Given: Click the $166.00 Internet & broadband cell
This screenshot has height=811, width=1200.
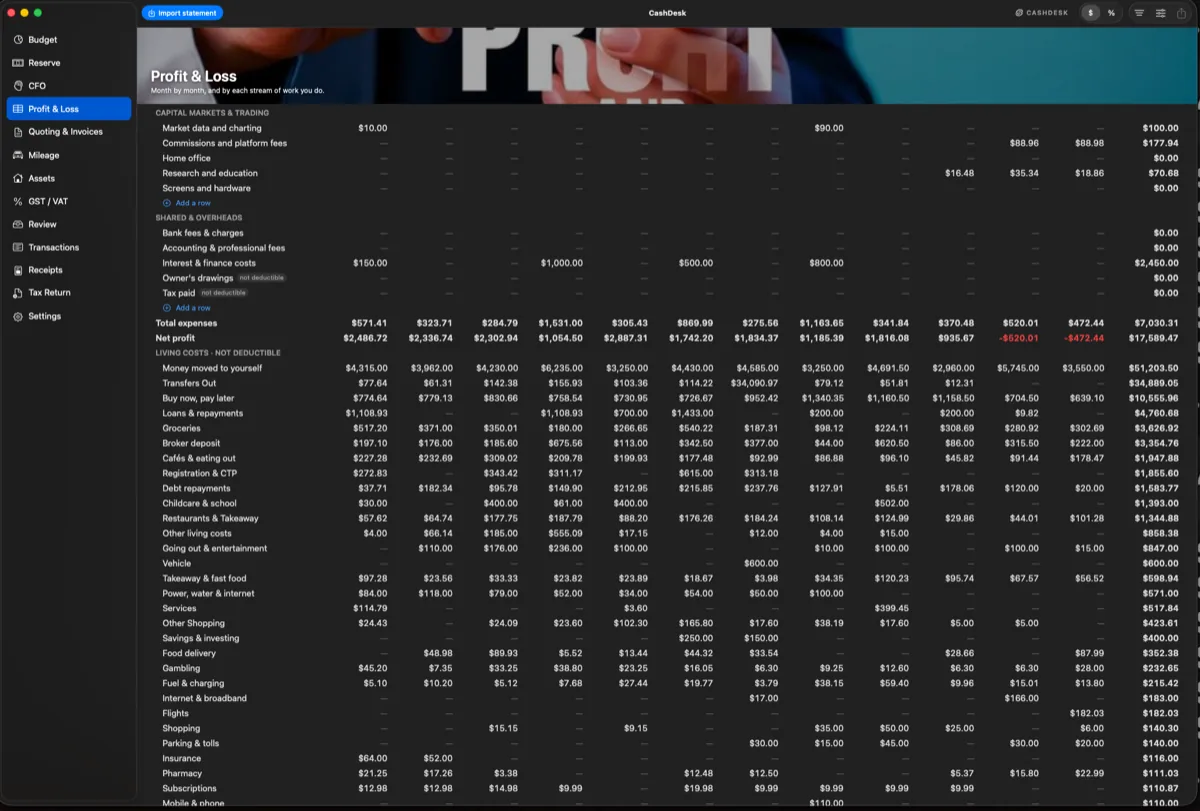Looking at the screenshot, I should click(x=1022, y=698).
